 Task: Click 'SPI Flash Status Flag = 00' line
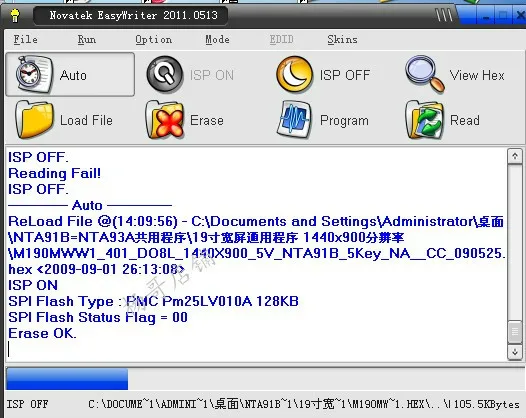pos(98,317)
